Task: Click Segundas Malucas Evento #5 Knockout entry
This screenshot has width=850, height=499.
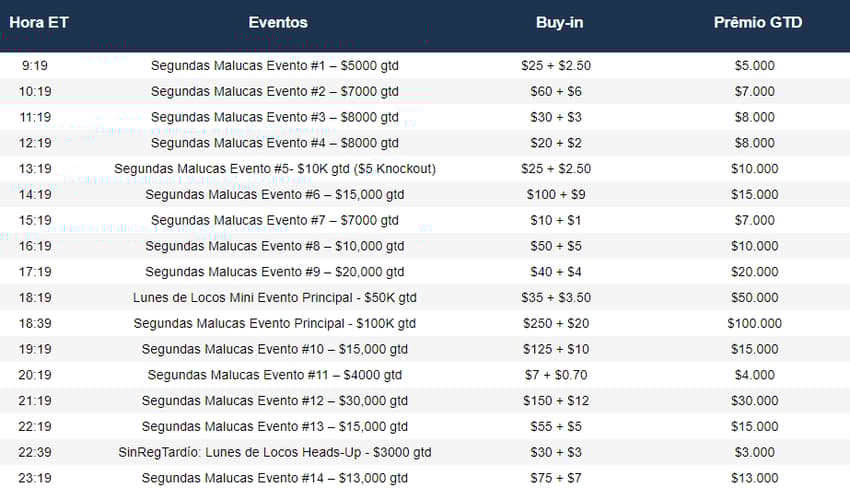Action: [x=274, y=169]
